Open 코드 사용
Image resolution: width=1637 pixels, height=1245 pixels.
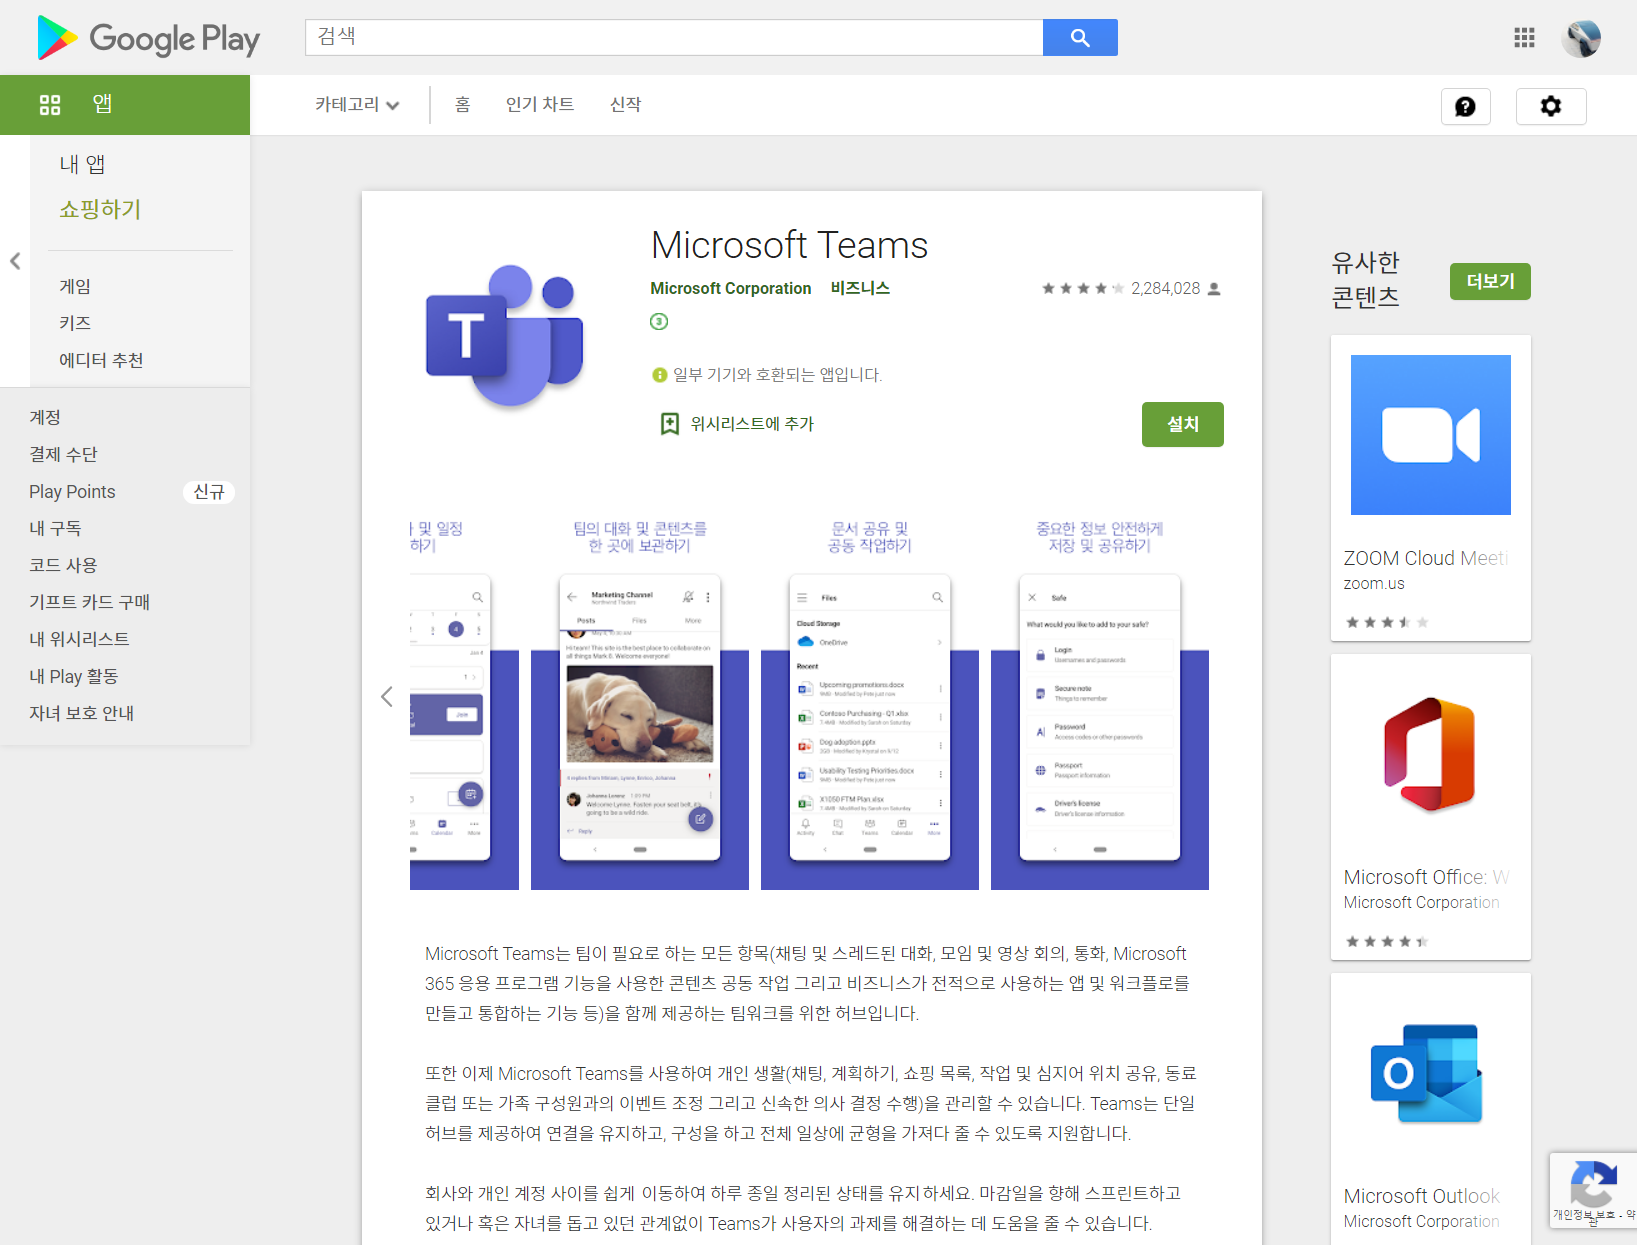(x=63, y=565)
